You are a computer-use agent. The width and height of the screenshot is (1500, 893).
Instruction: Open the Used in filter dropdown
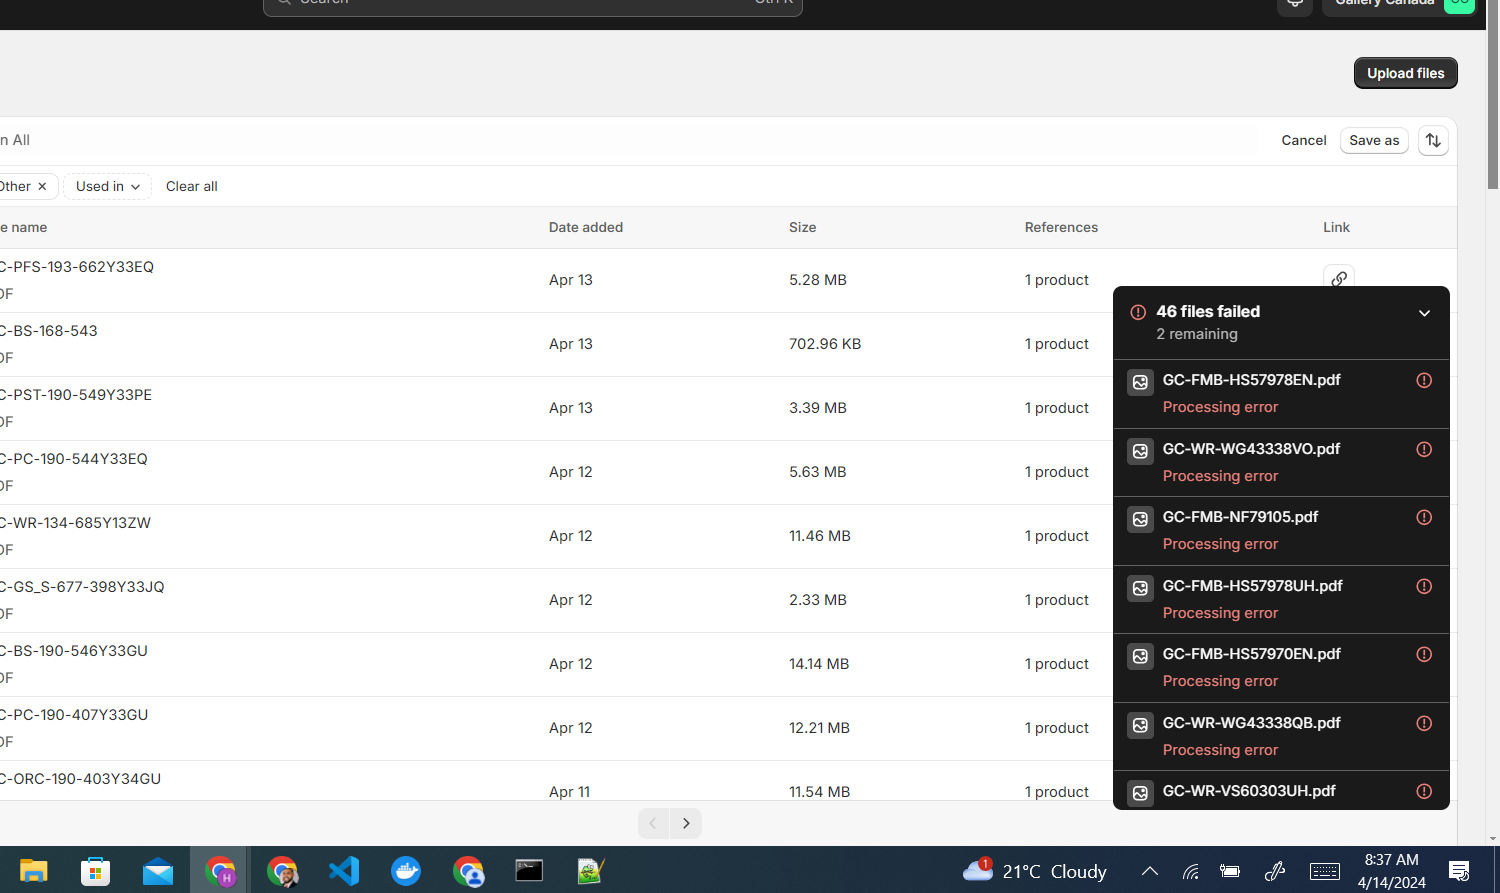tap(107, 186)
